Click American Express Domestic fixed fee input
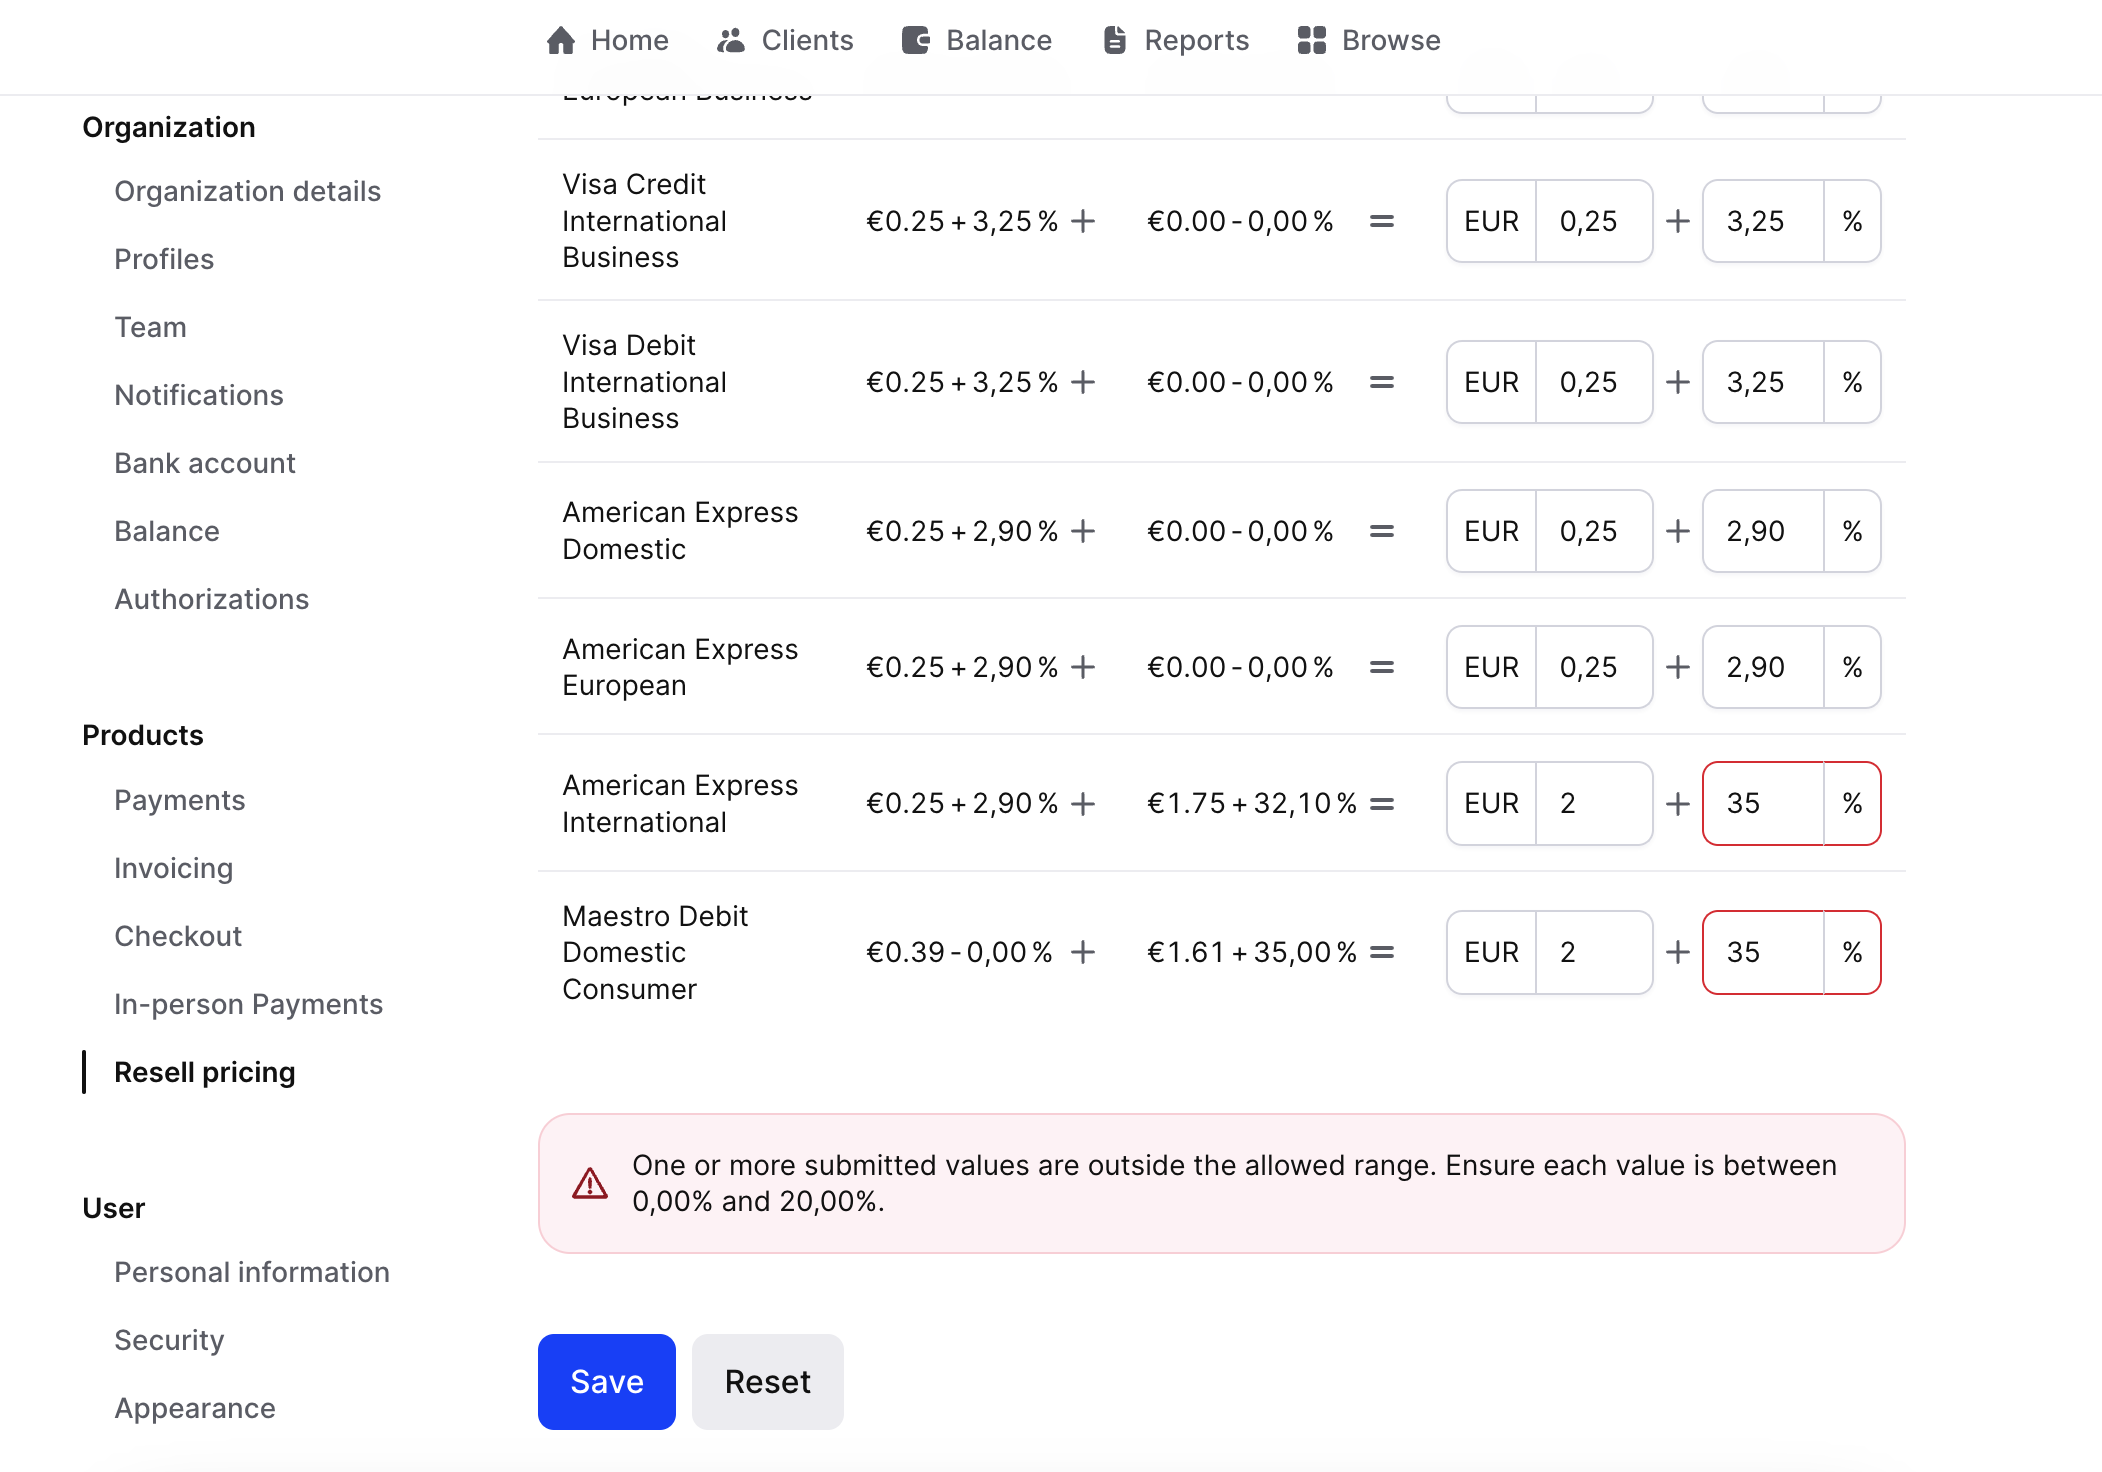Screen dimensions: 2102x1472 pyautogui.click(x=1593, y=531)
